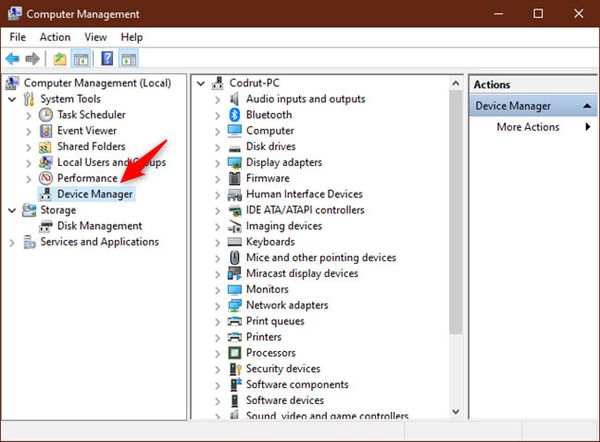This screenshot has height=442, width=600.
Task: Collapse the Device Manager actions header
Action: point(587,105)
